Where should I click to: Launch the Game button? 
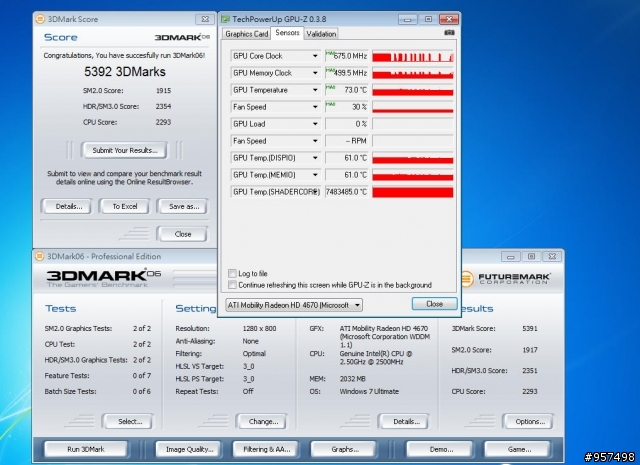coord(519,449)
